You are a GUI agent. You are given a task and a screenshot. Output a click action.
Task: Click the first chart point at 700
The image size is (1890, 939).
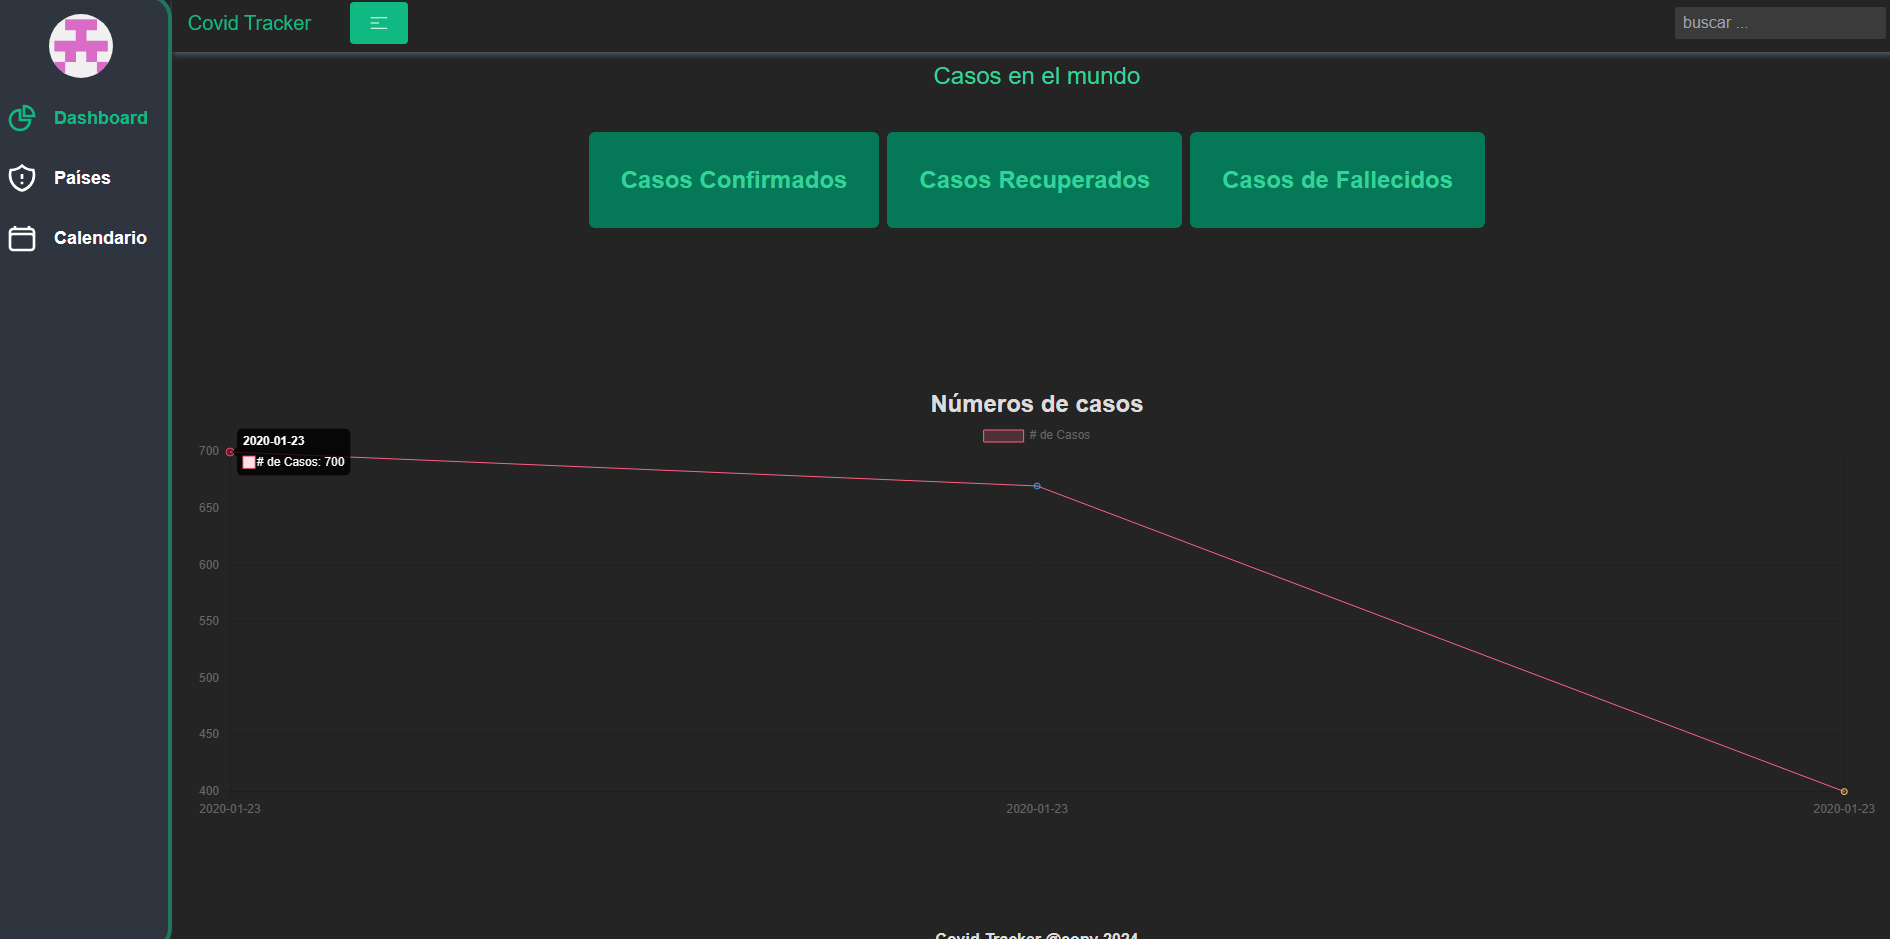(x=230, y=452)
